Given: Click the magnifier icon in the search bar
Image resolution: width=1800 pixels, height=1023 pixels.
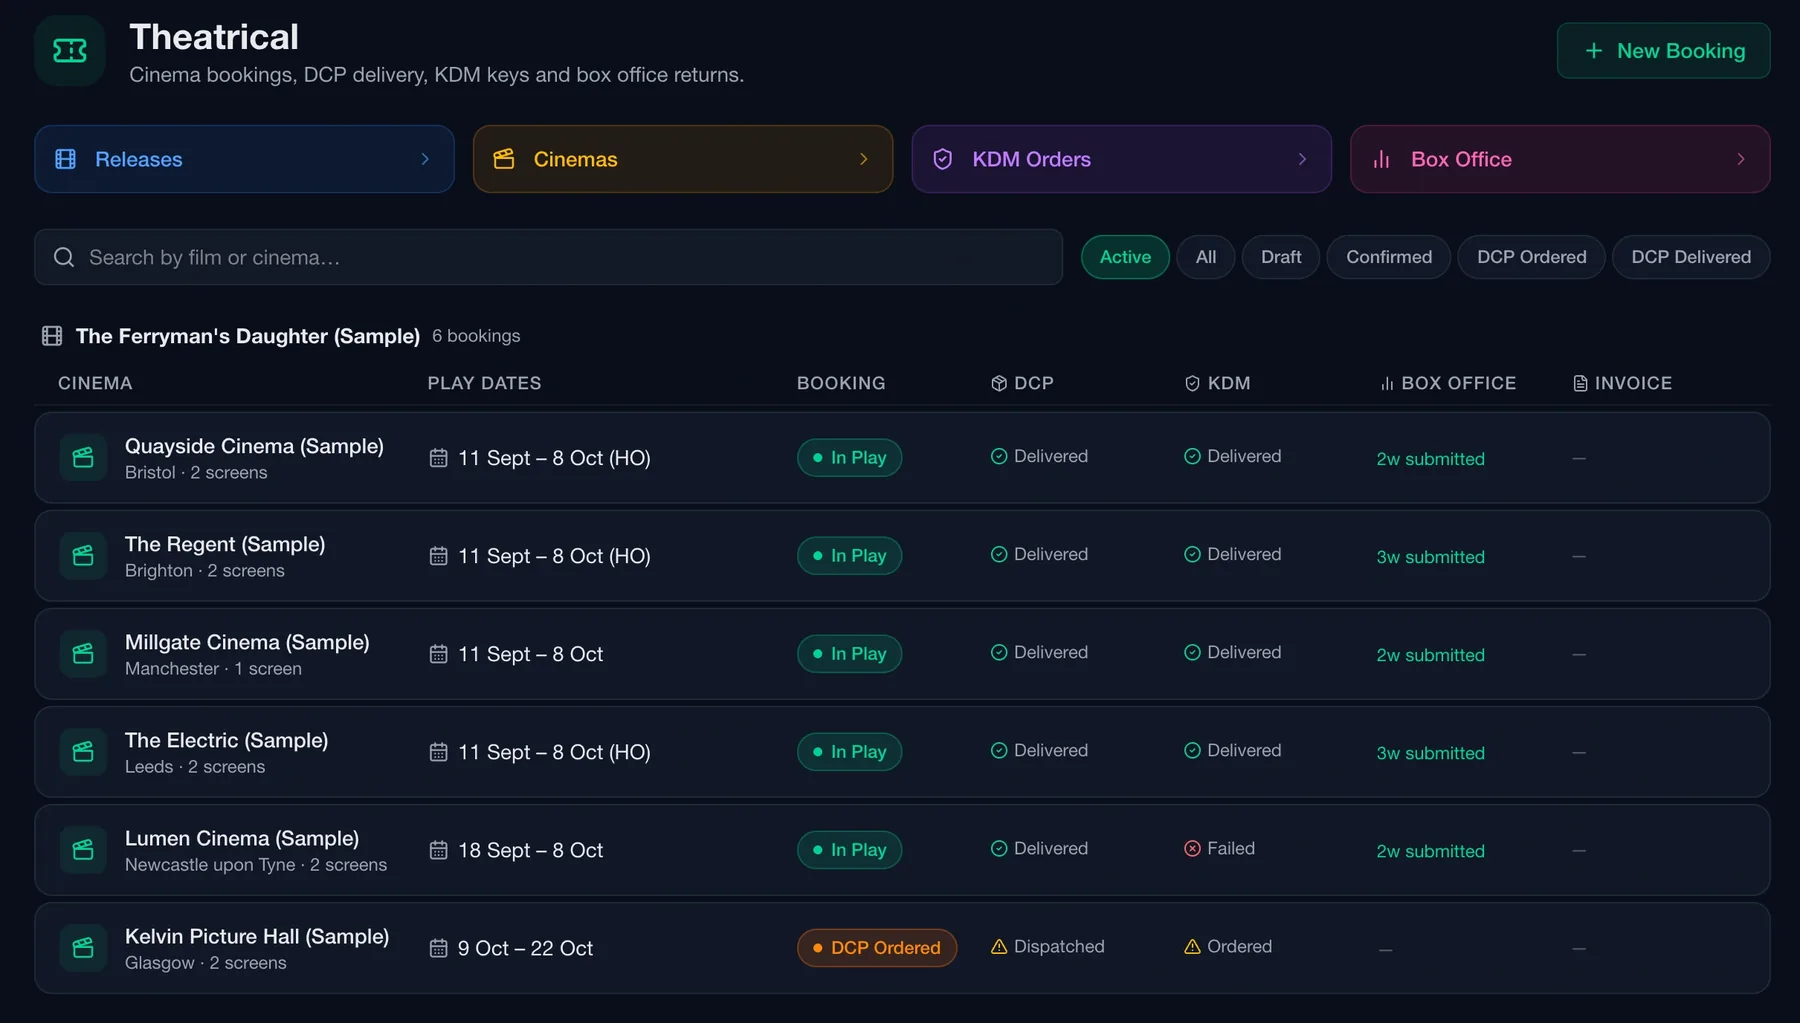Looking at the screenshot, I should (64, 257).
